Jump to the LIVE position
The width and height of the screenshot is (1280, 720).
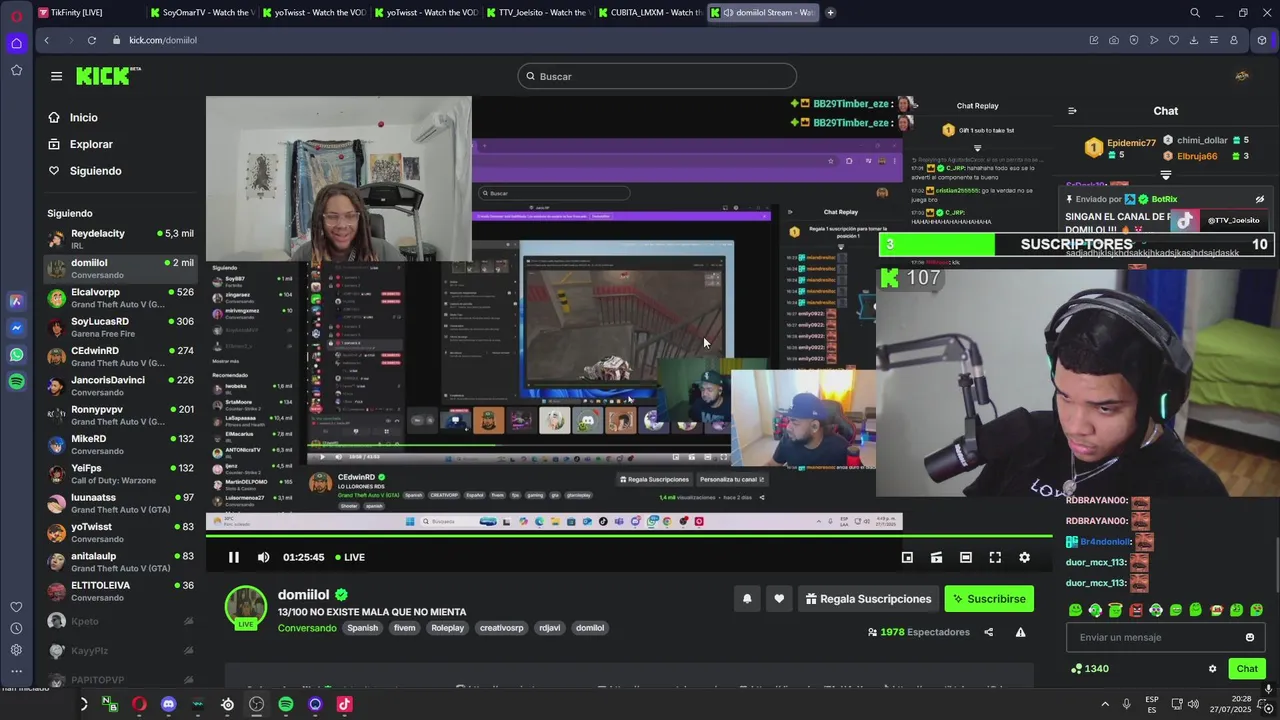click(x=349, y=557)
